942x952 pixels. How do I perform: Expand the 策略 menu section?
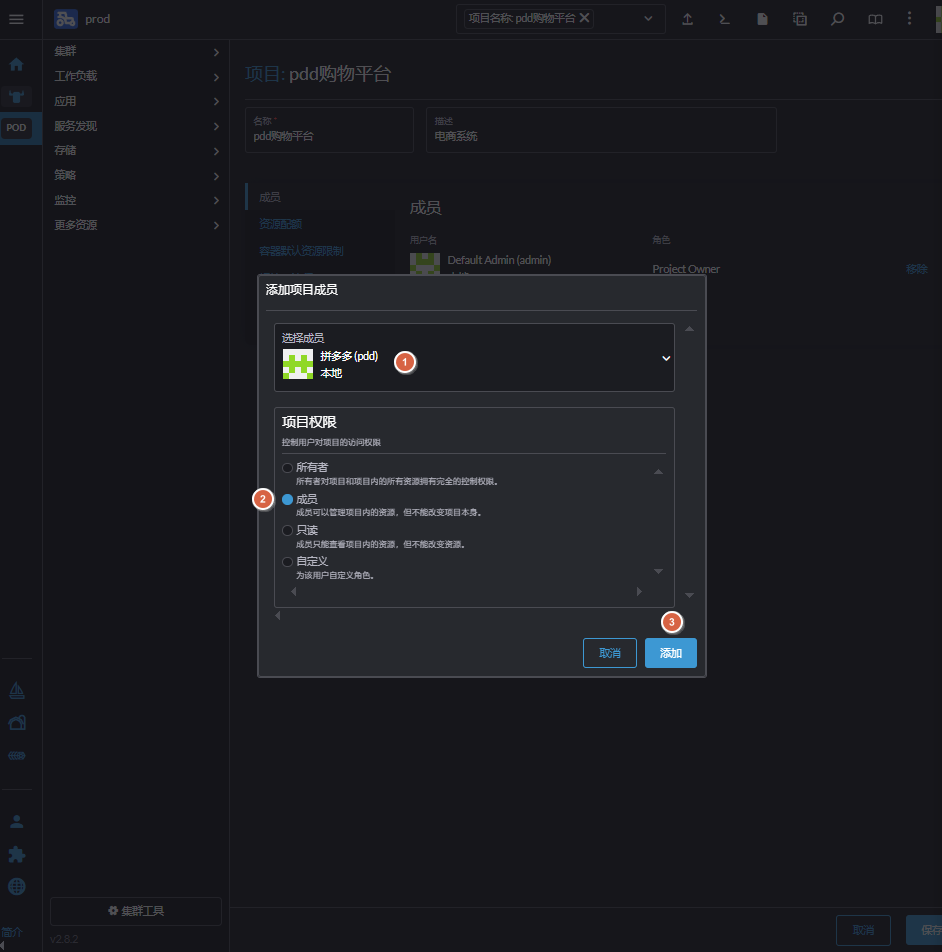click(x=136, y=175)
